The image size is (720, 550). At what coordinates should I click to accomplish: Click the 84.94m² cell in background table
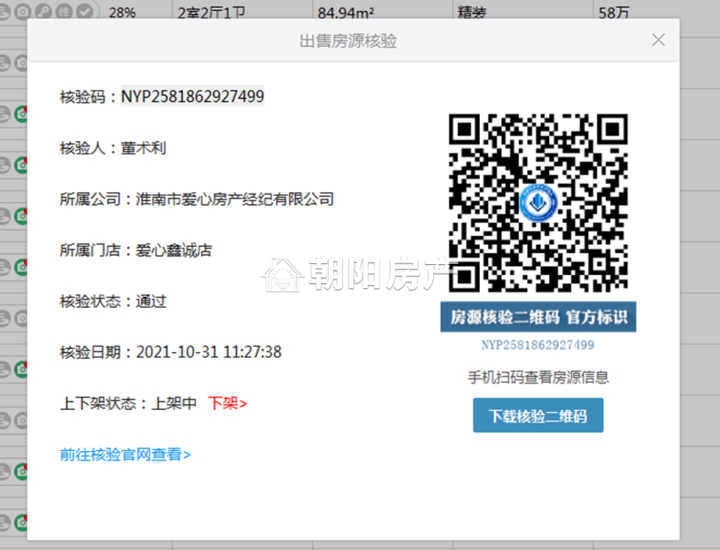click(346, 12)
